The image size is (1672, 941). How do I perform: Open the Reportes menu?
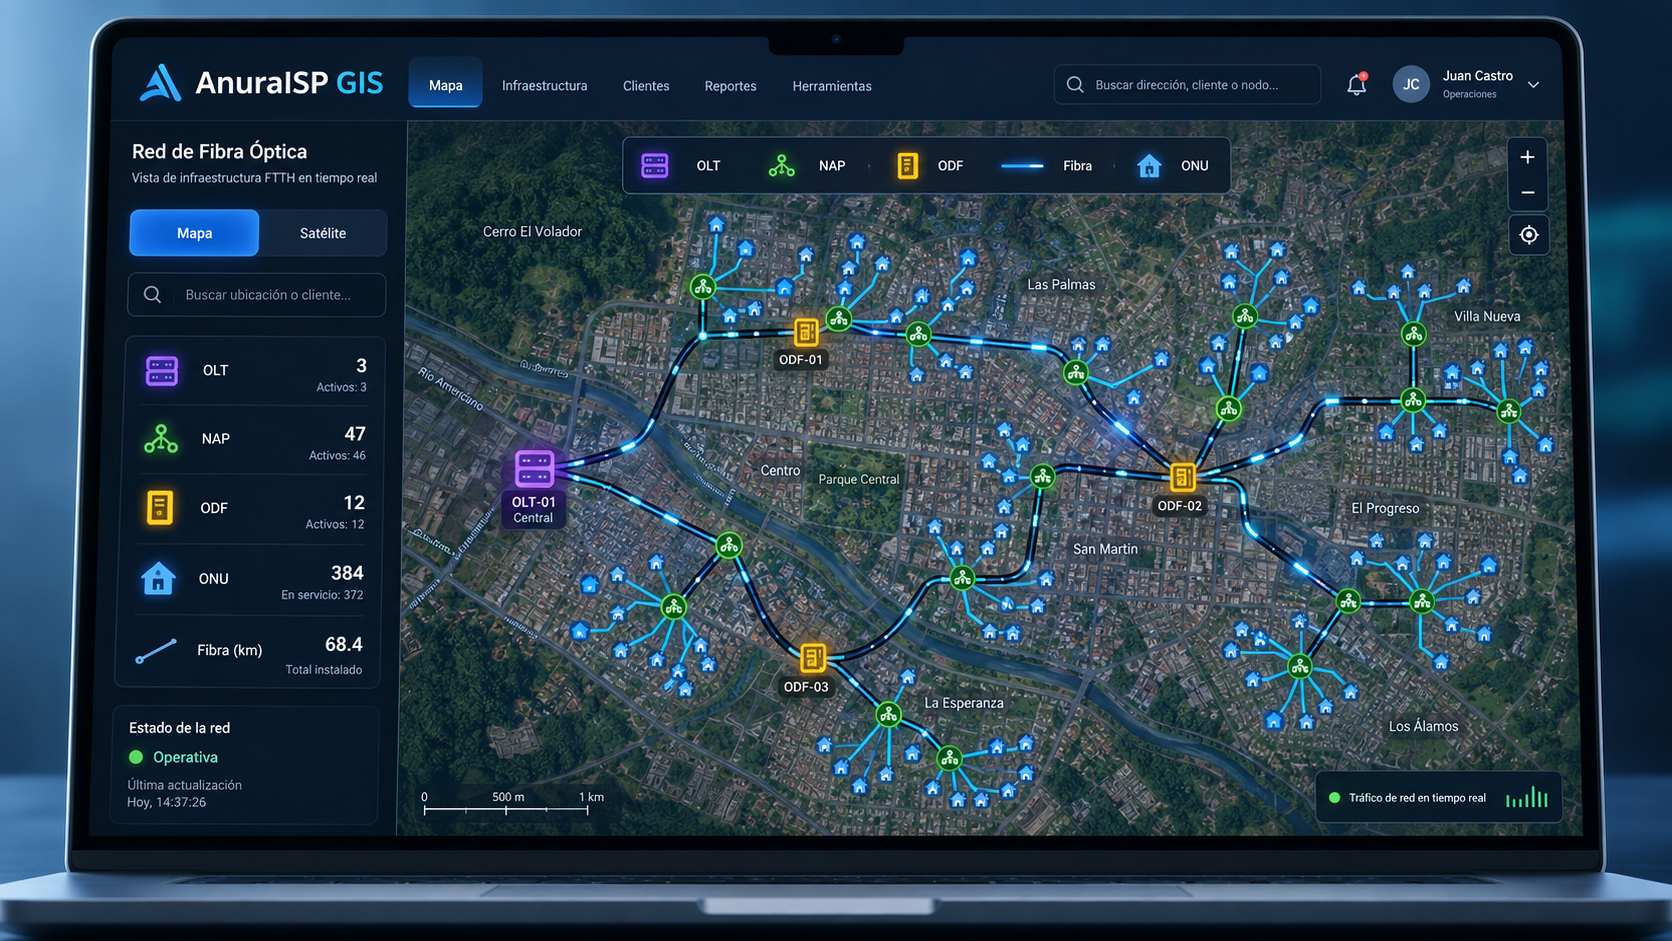click(730, 86)
